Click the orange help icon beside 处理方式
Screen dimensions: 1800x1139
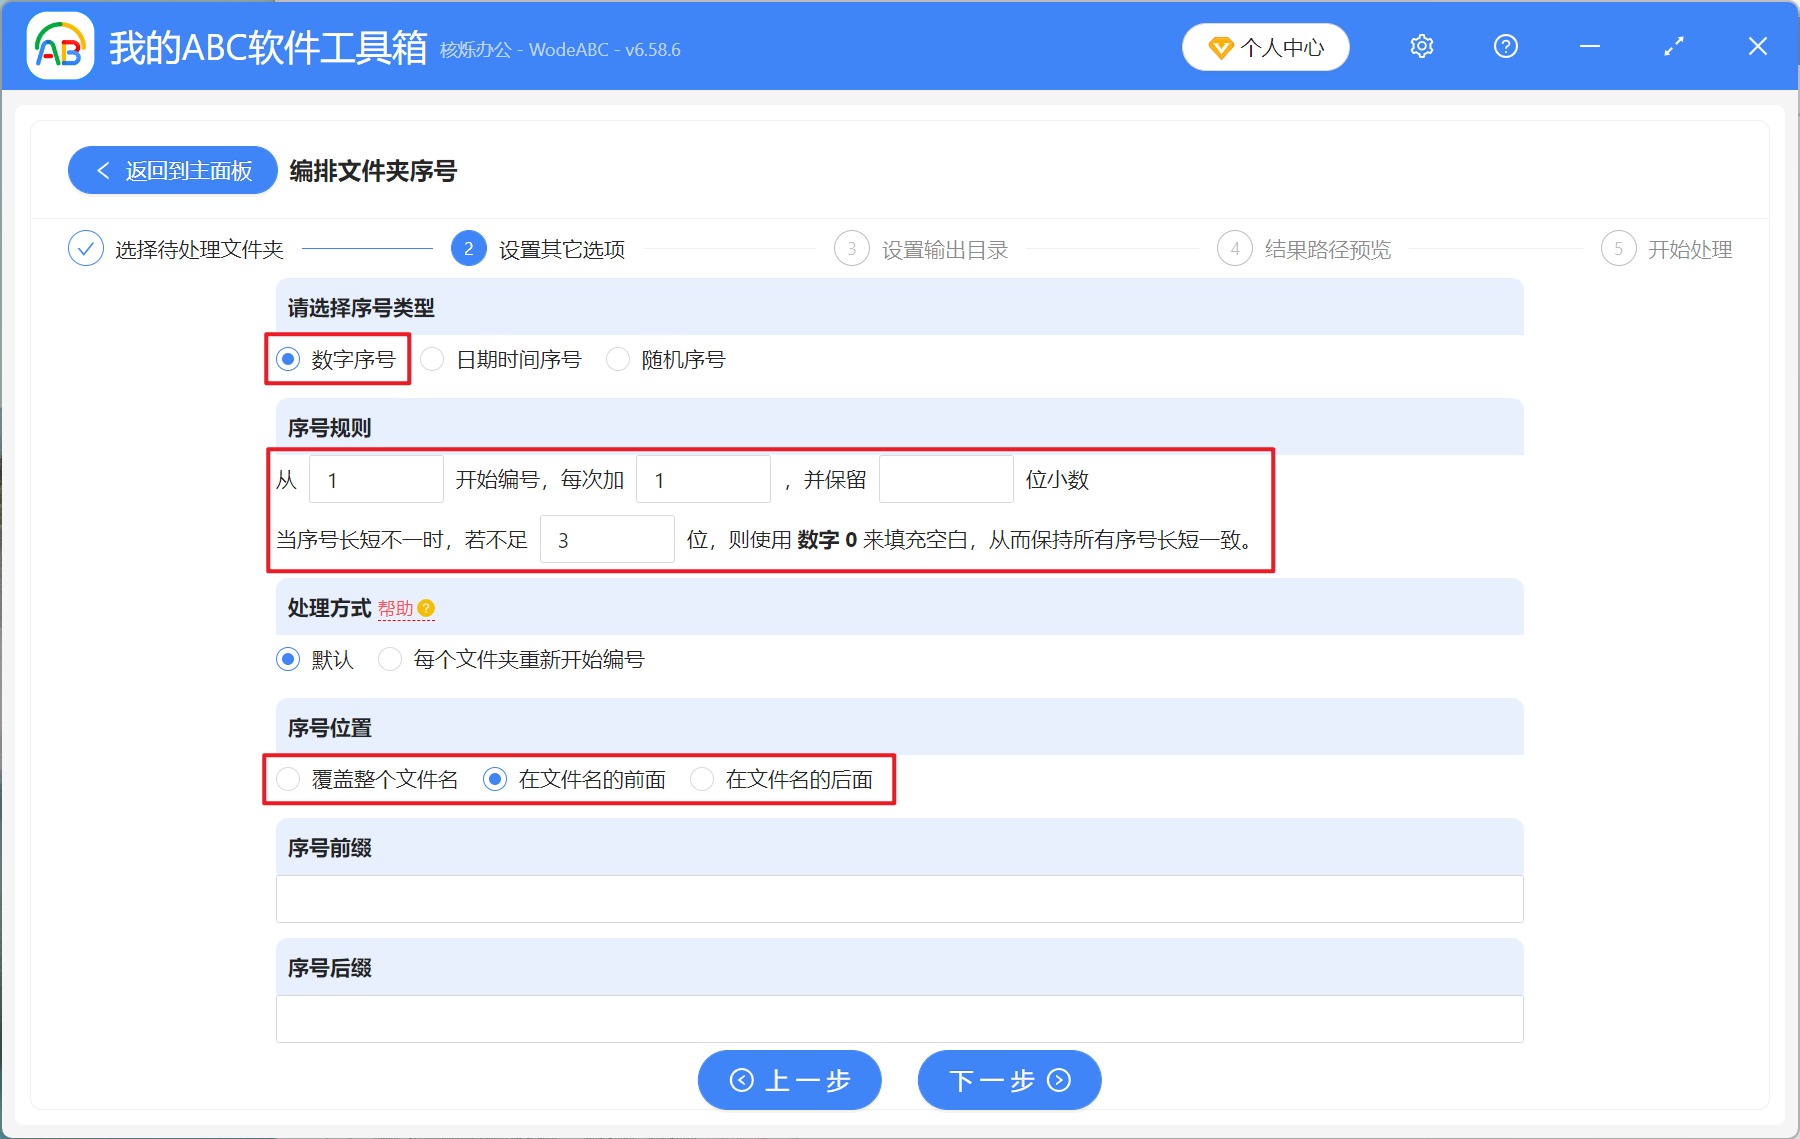click(428, 607)
